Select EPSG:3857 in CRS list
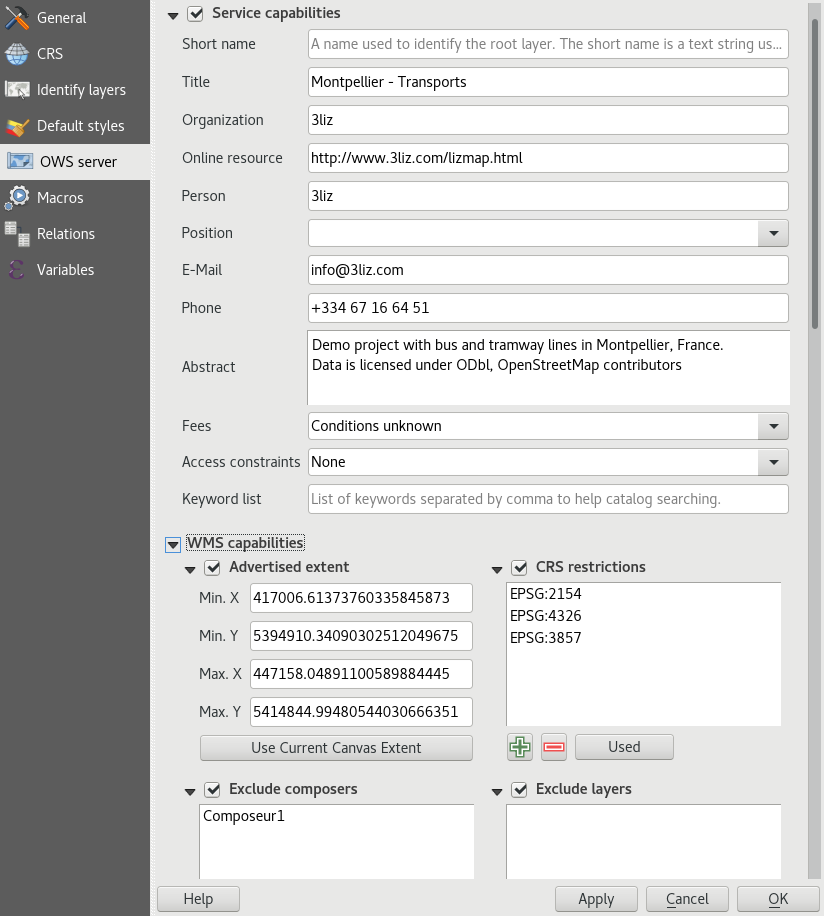Image resolution: width=824 pixels, height=916 pixels. (545, 638)
